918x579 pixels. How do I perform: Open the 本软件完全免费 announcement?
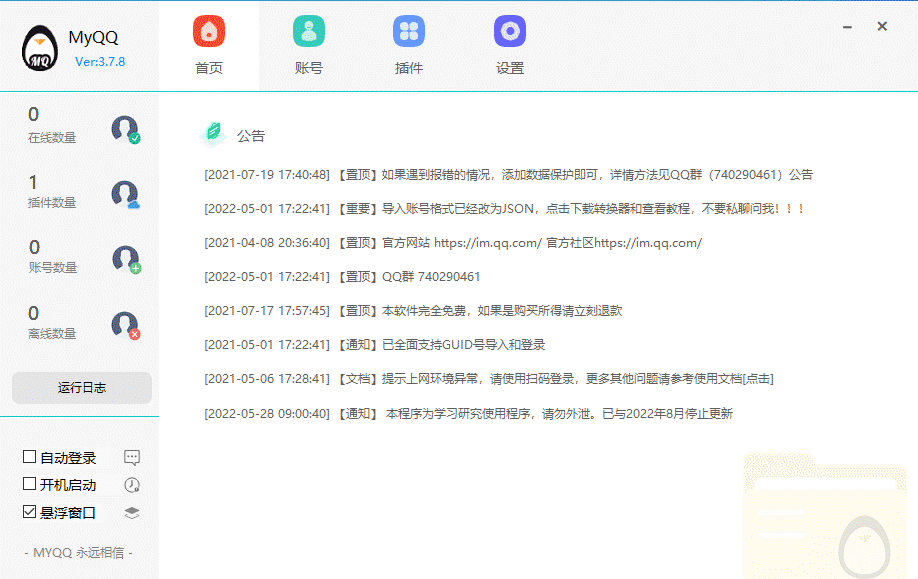413,310
